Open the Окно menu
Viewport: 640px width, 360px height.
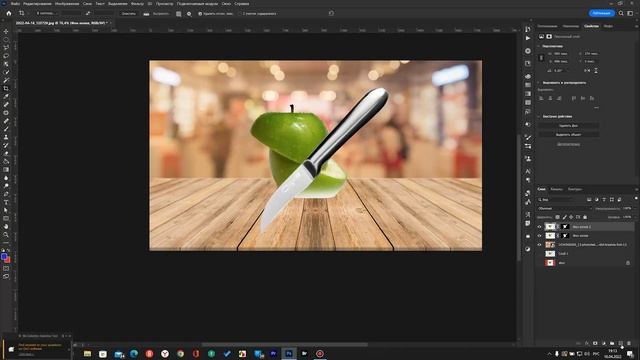pos(226,4)
